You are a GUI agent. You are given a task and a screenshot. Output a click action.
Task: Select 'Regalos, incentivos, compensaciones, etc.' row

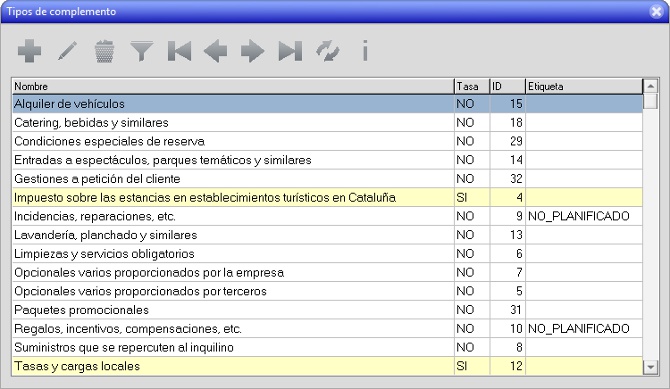pos(327,329)
